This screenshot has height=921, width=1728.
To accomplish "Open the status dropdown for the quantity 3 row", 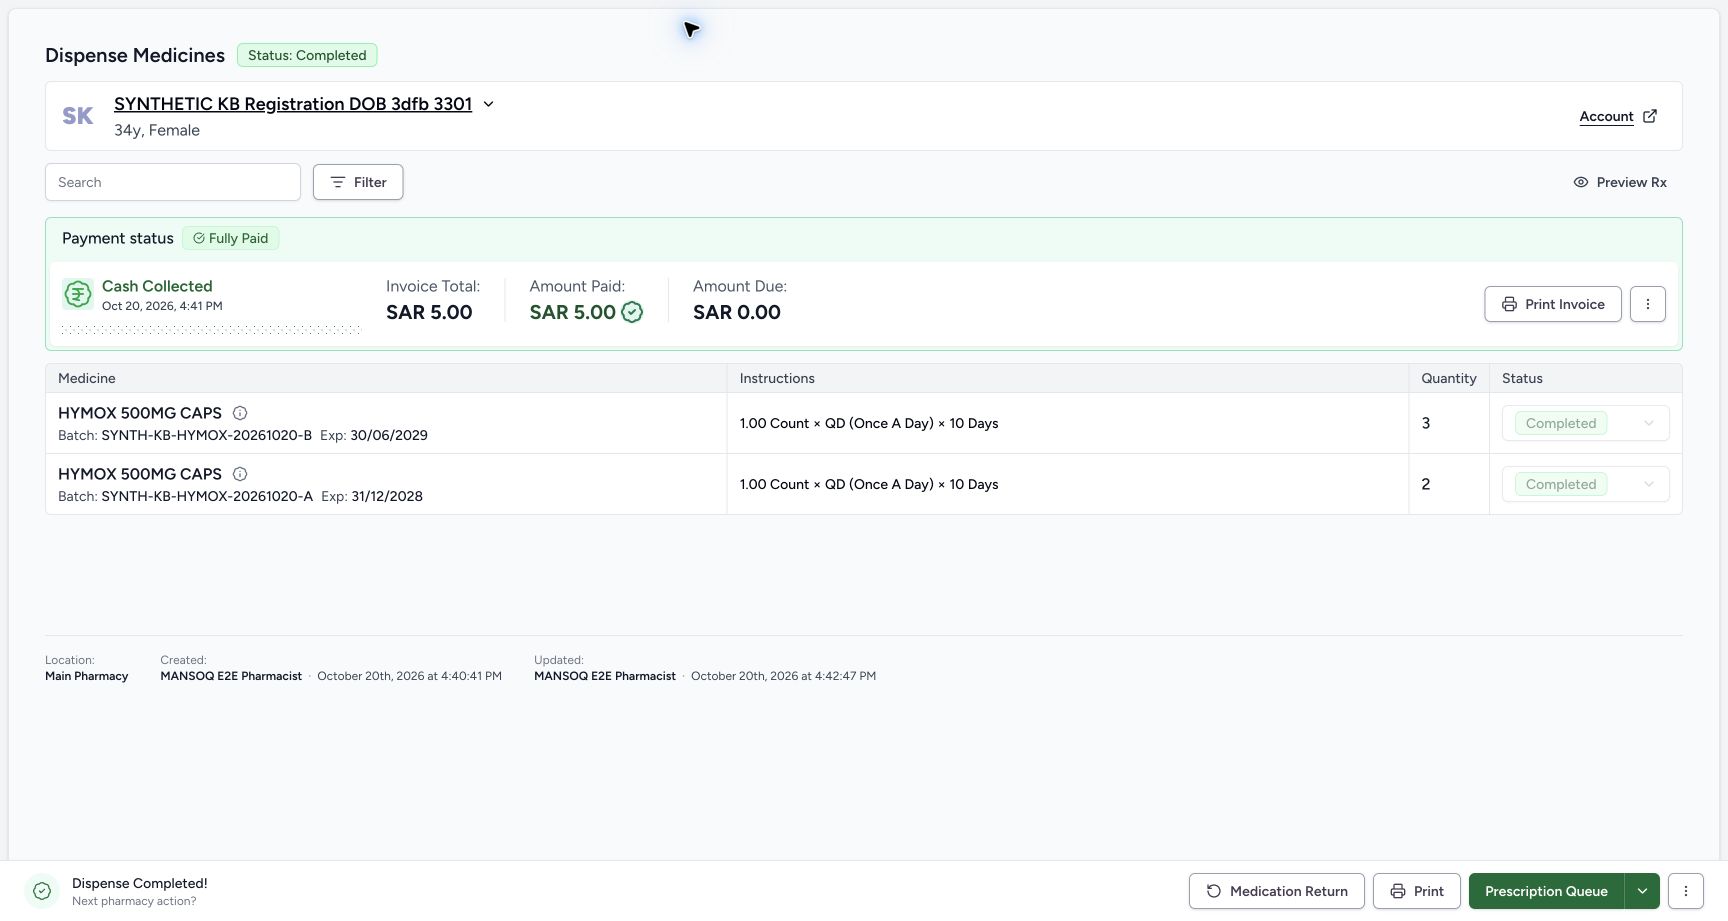I will [x=1586, y=423].
